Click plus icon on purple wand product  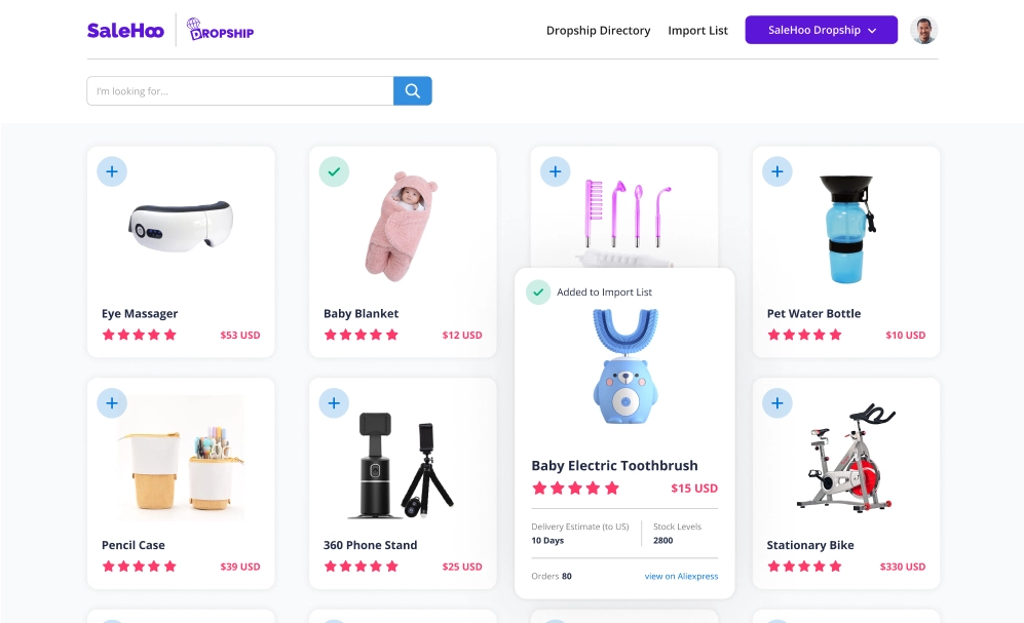click(555, 172)
